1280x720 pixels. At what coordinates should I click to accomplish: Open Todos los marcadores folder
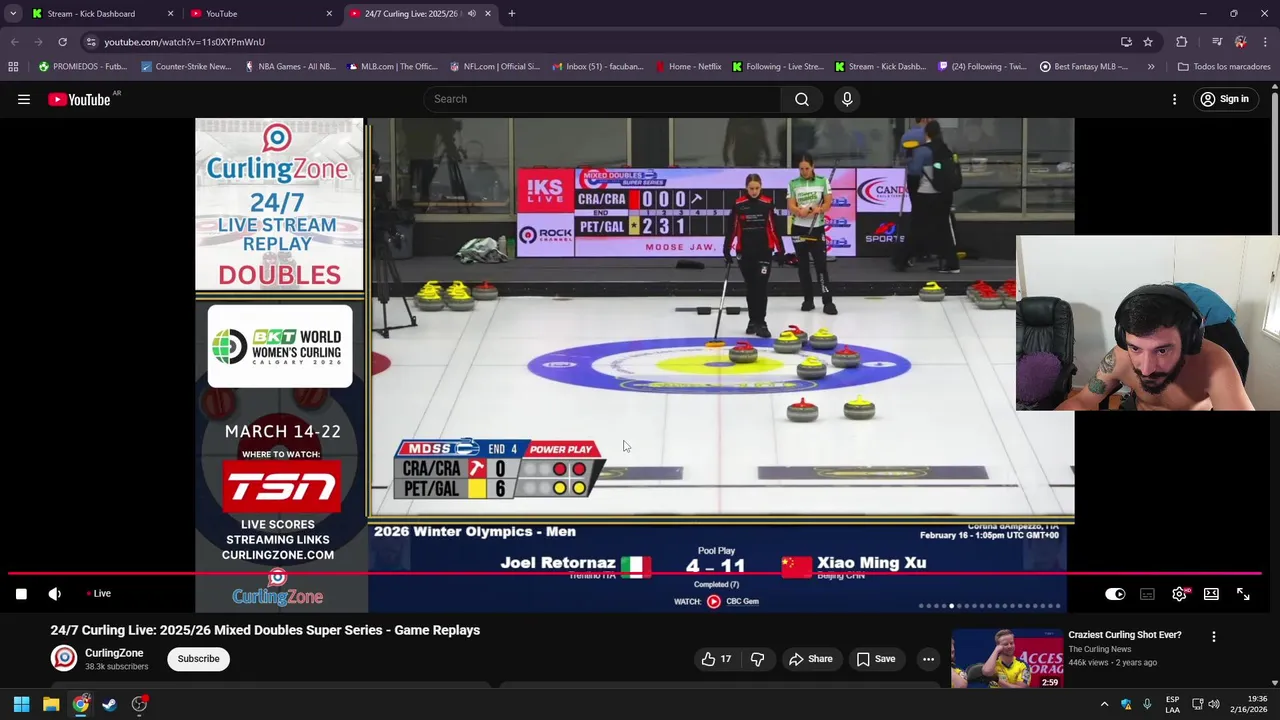pyautogui.click(x=1224, y=67)
